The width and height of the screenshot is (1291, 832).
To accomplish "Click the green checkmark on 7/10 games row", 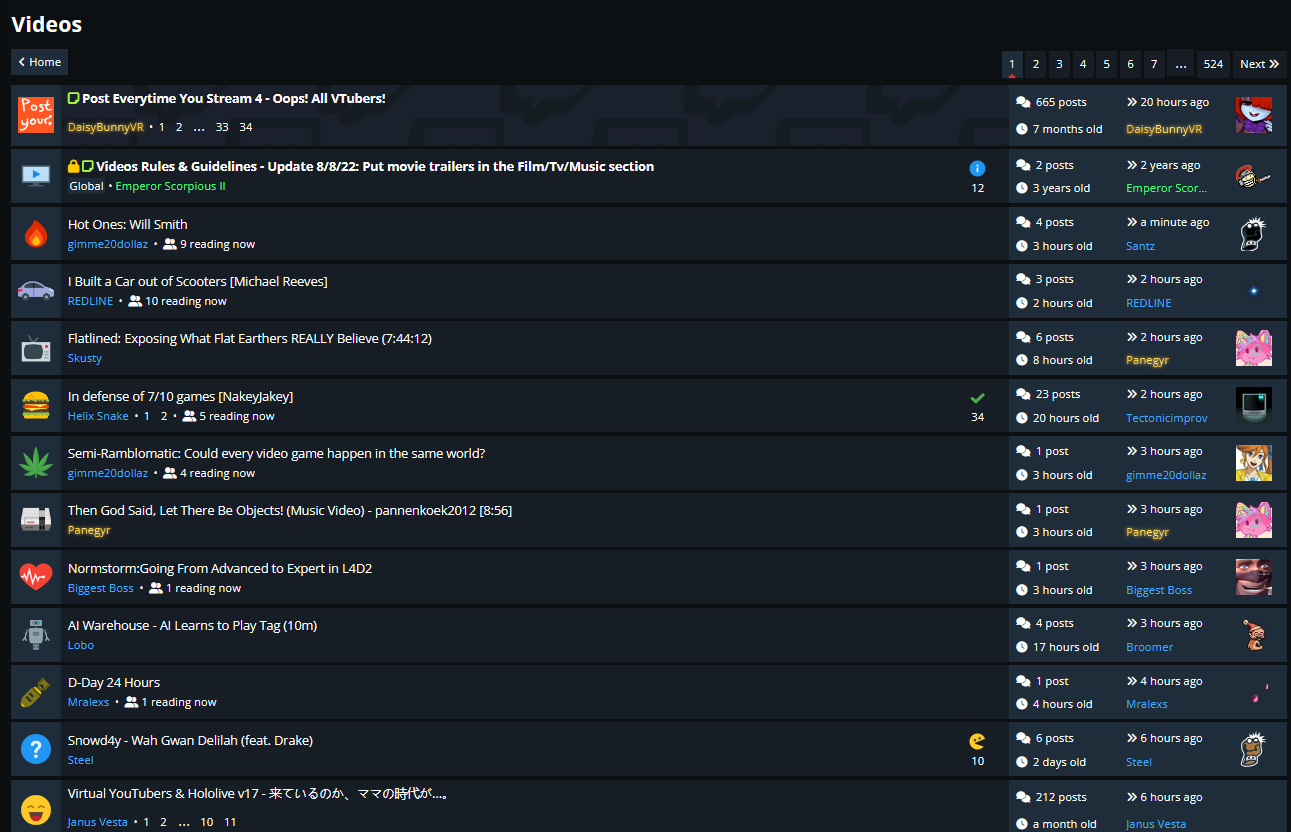I will click(x=977, y=398).
